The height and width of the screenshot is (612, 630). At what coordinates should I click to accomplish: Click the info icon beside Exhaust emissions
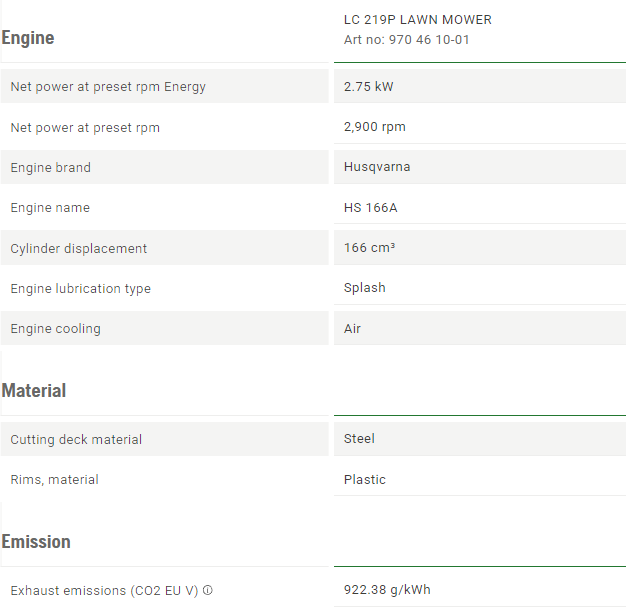tap(208, 590)
